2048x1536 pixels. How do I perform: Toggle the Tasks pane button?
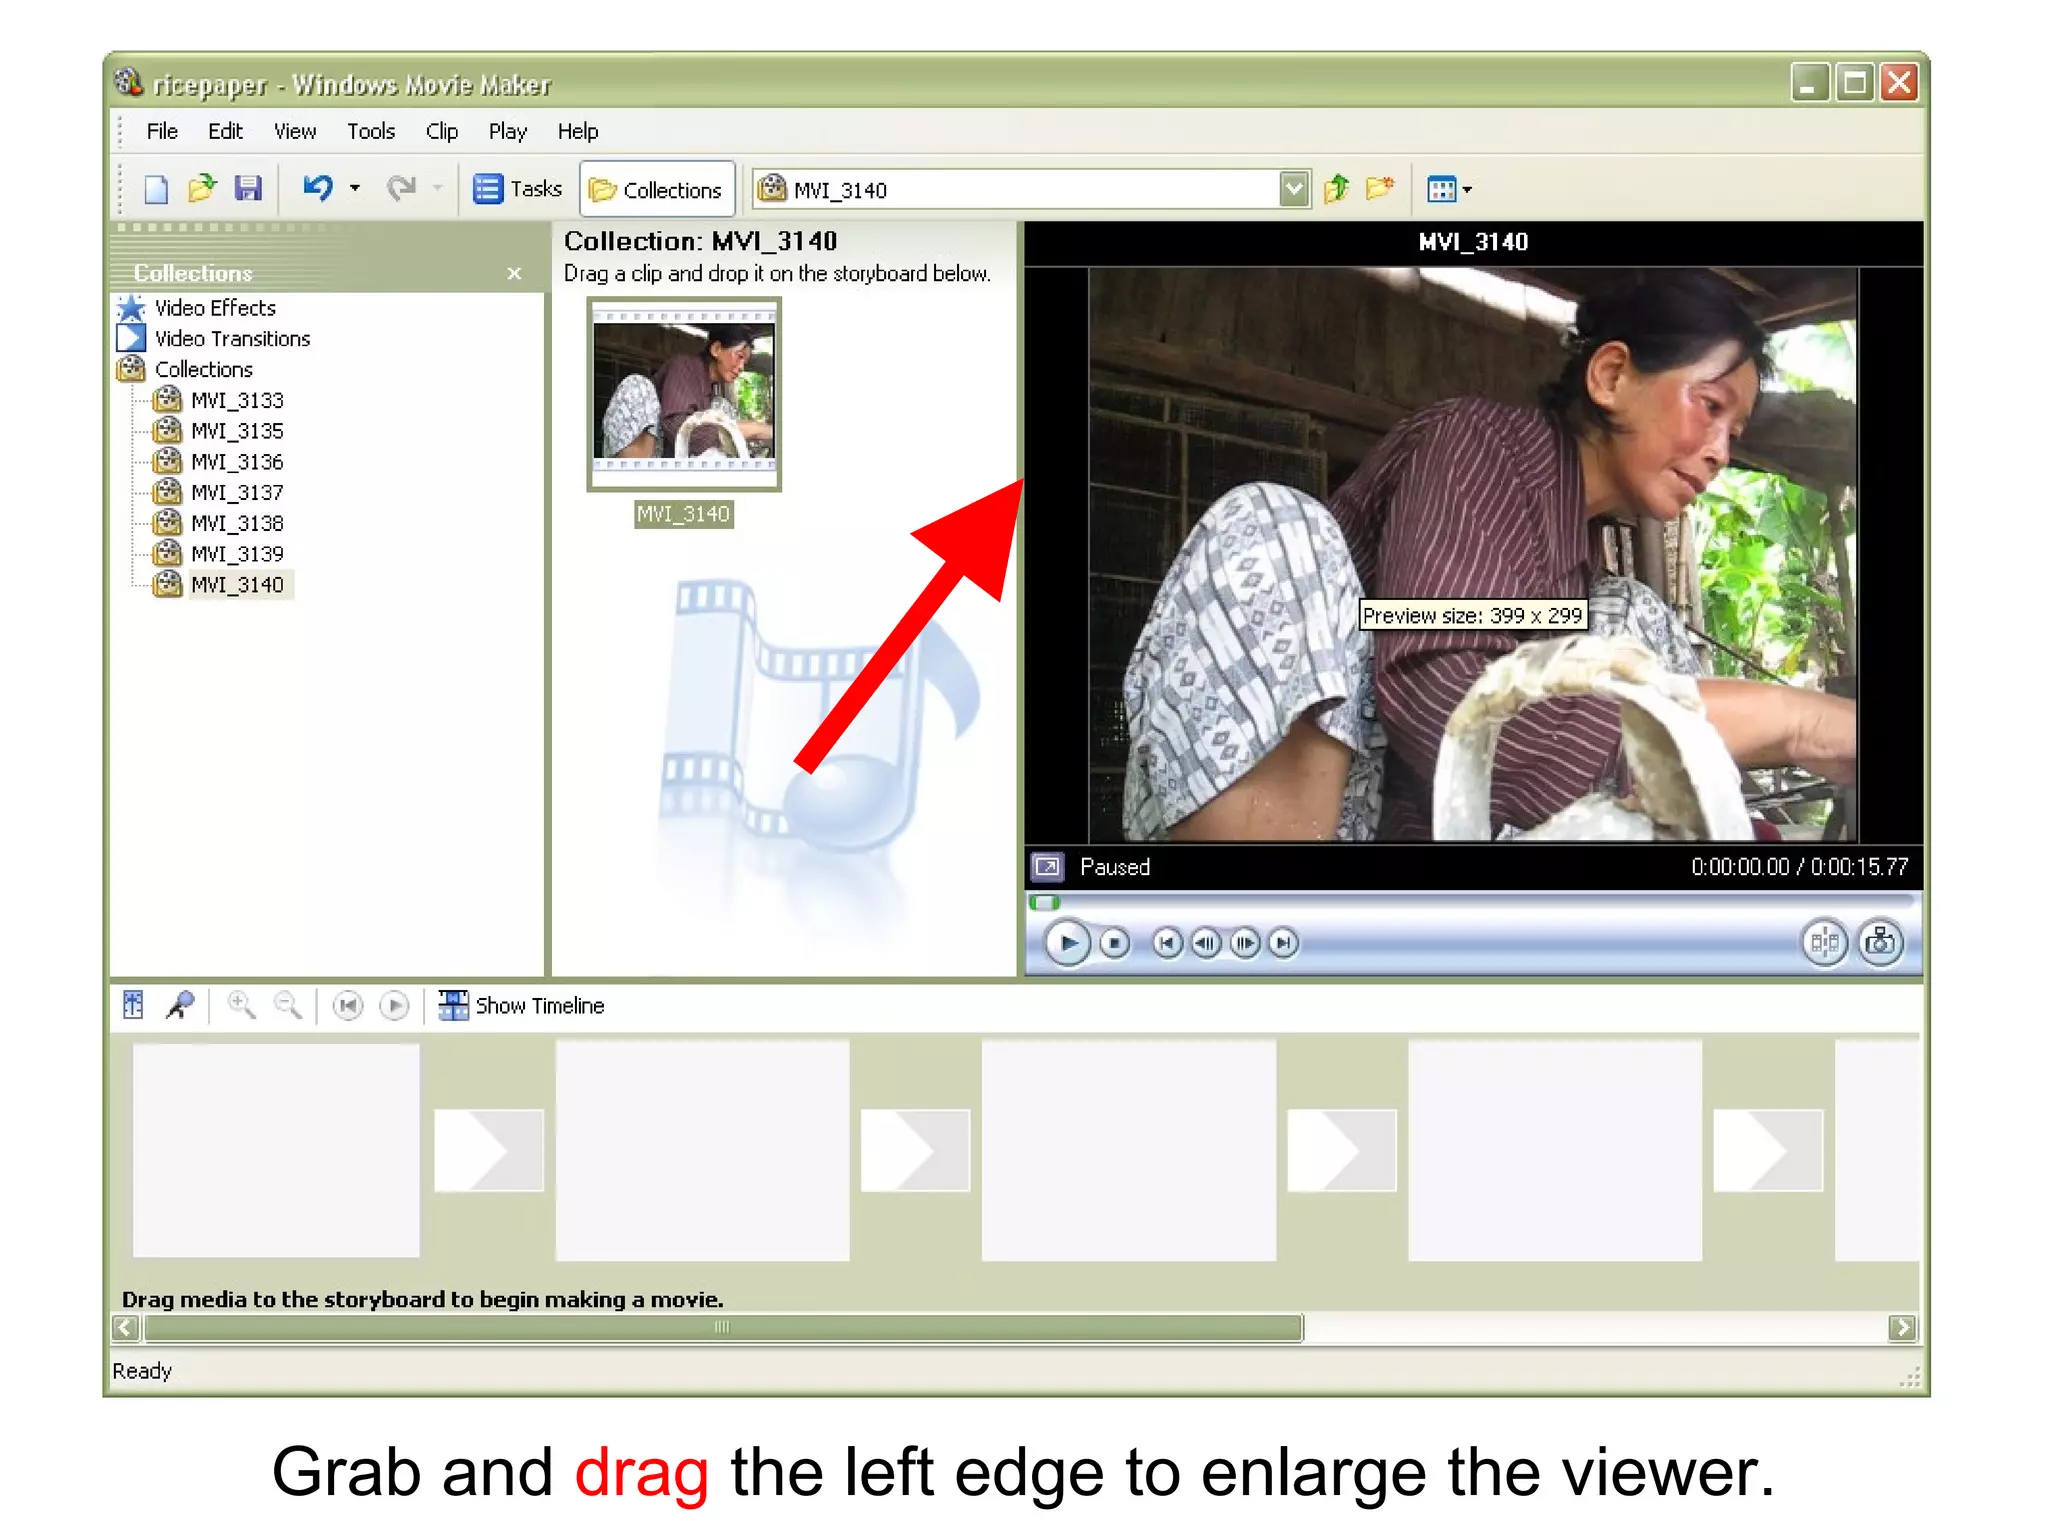517,189
